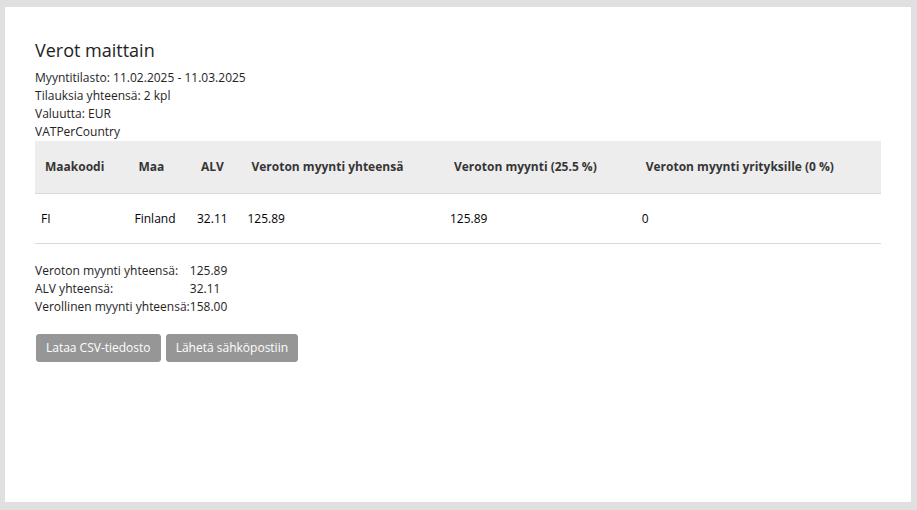Click Veroton myynti yhteensä column header
The image size is (917, 510).
(x=327, y=167)
